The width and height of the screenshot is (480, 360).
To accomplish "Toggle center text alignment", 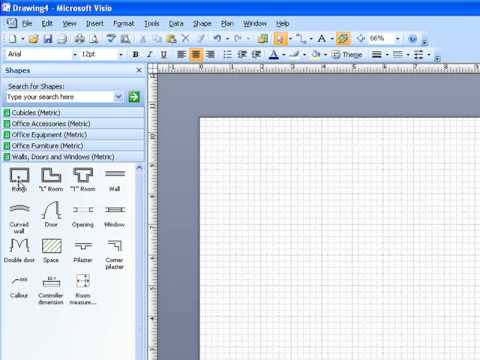I will 196,54.
